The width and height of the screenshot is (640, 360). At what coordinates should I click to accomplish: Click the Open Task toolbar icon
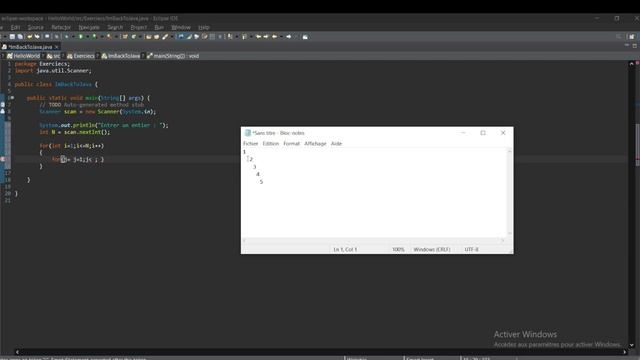click(156, 37)
